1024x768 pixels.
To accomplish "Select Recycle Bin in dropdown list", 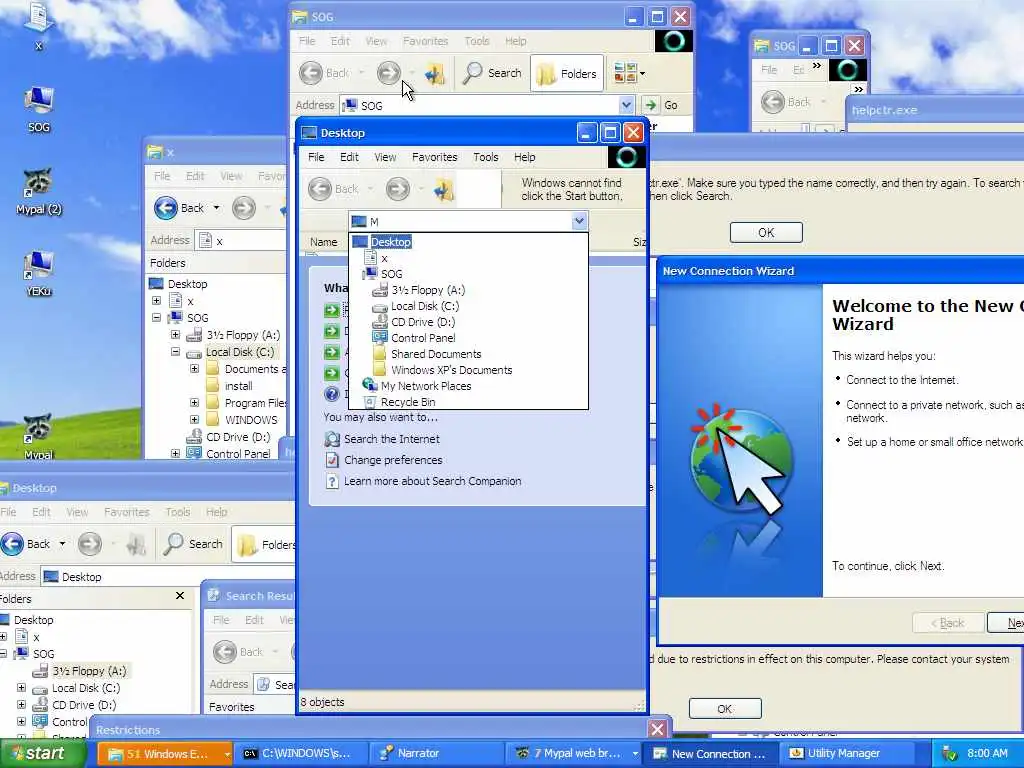I will click(408, 402).
